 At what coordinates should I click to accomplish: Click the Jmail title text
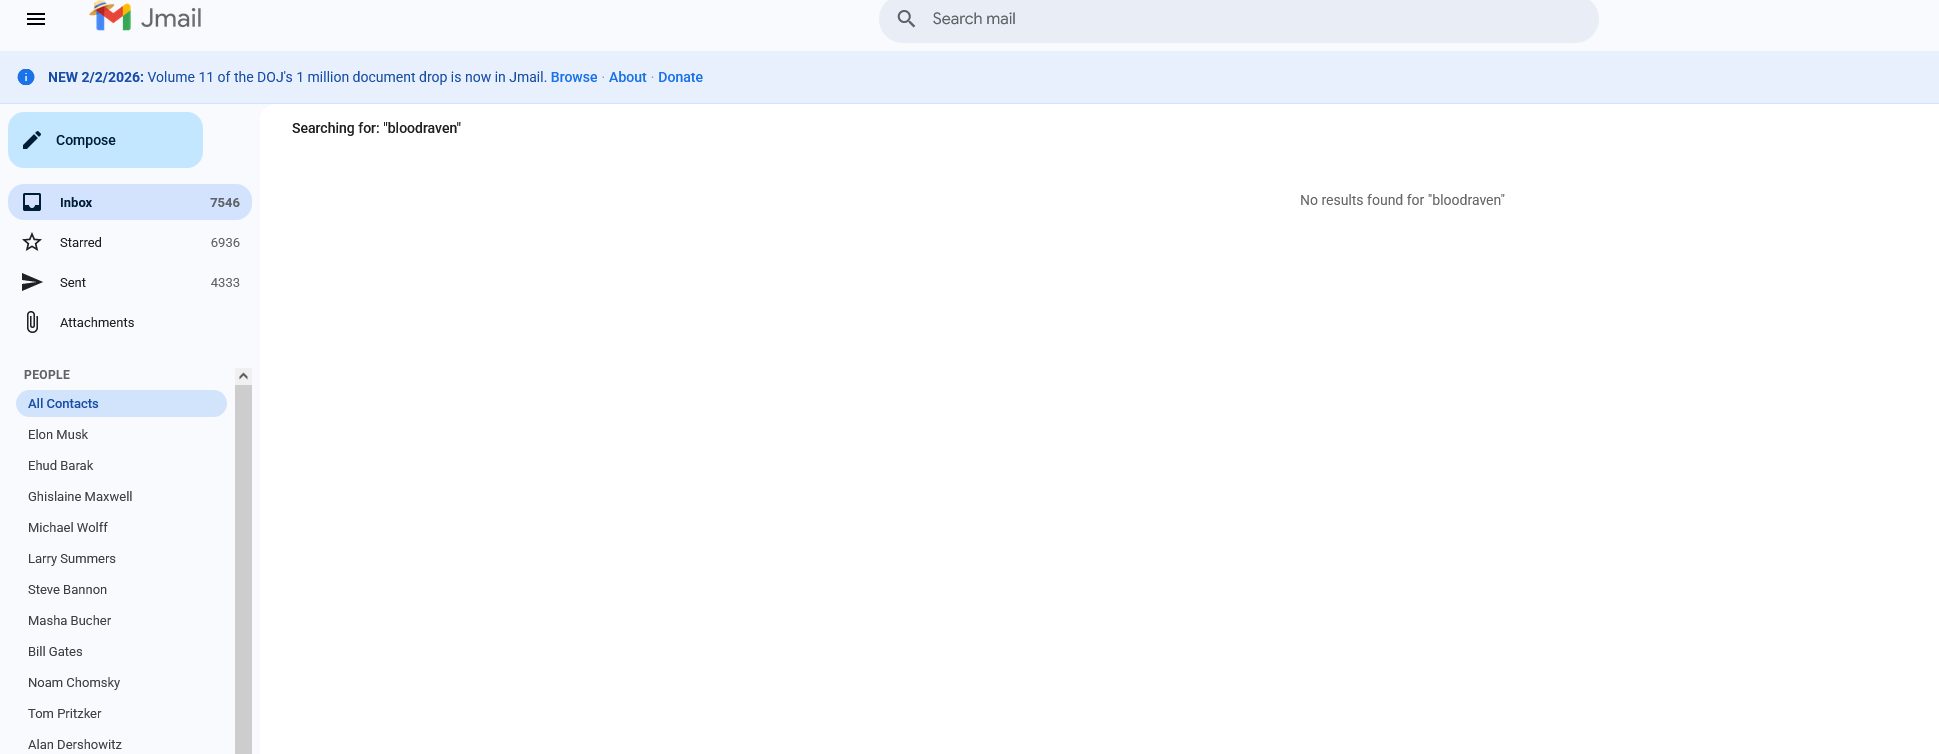point(171,18)
